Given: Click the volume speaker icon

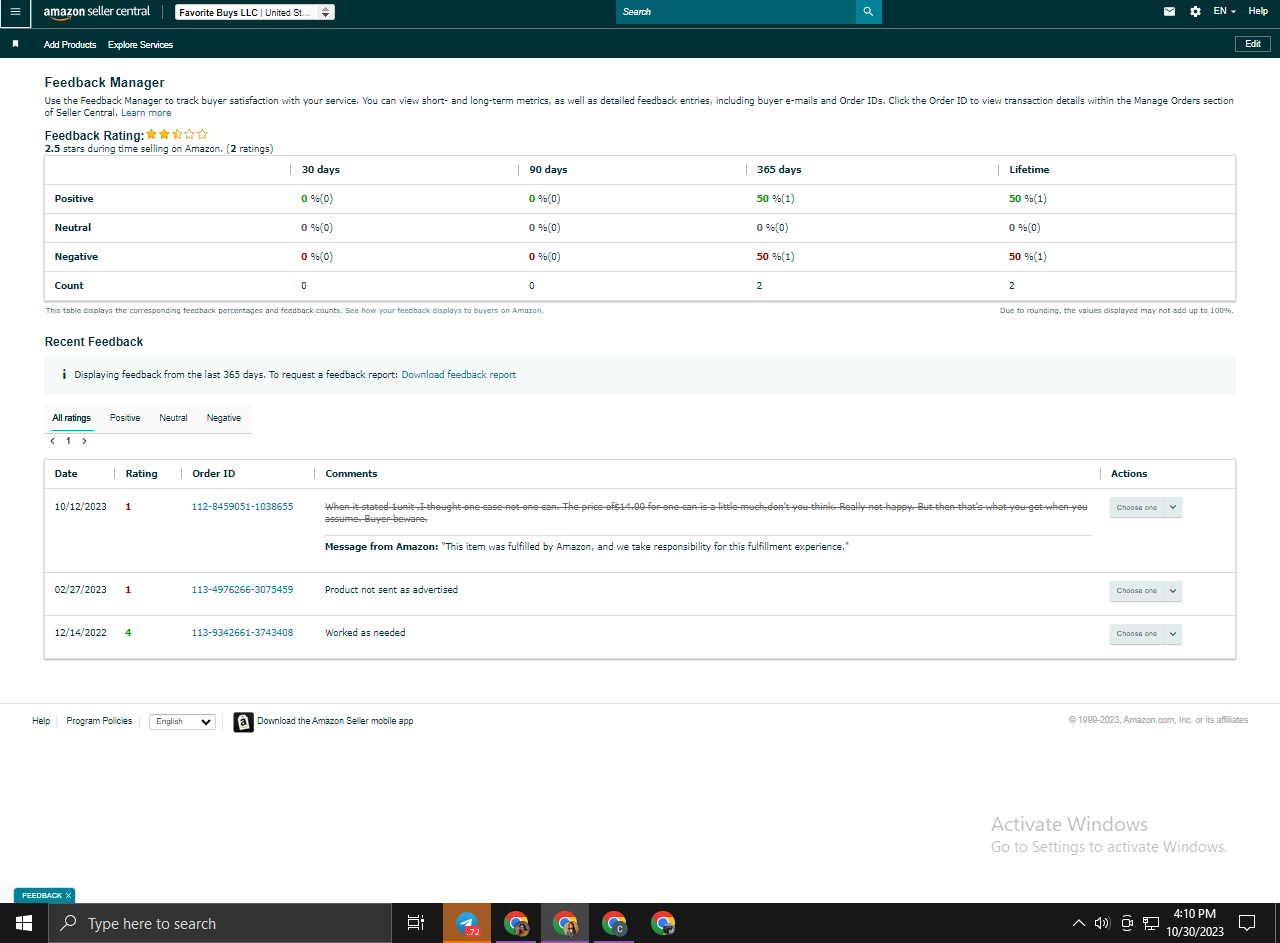Looking at the screenshot, I should [1102, 923].
